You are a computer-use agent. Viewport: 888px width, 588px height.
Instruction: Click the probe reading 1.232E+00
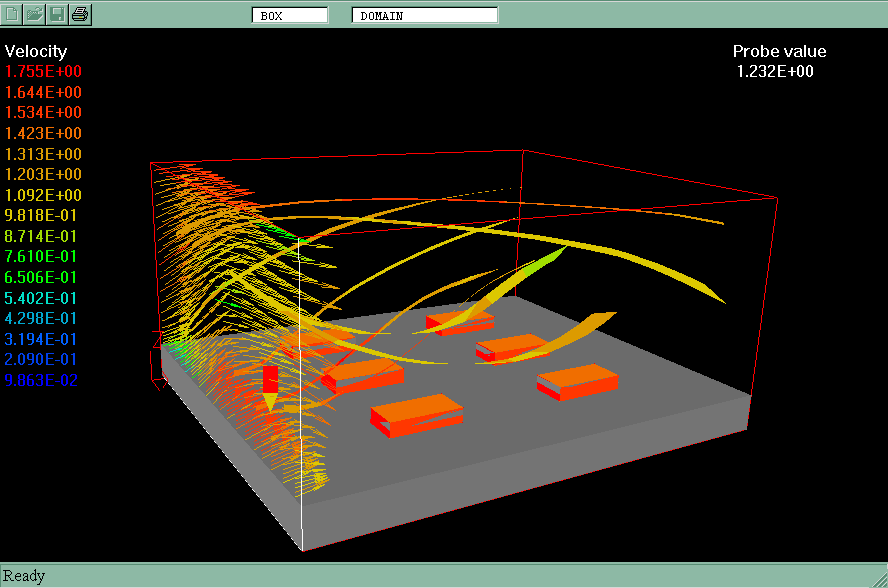tap(775, 71)
